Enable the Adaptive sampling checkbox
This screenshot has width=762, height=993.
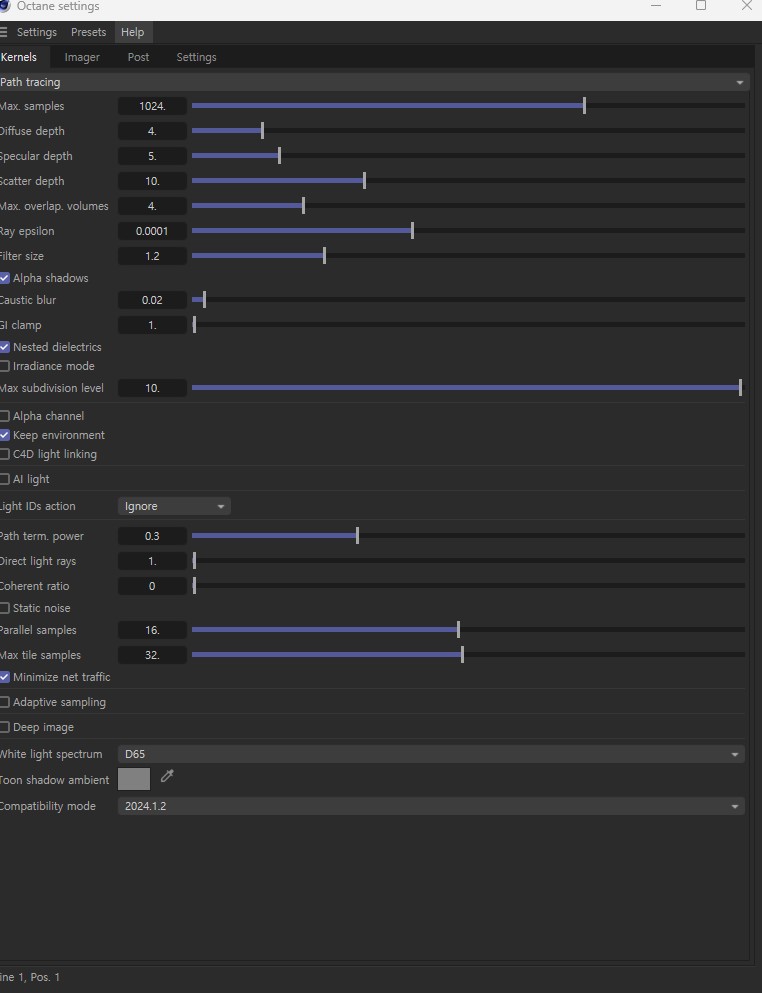4,702
